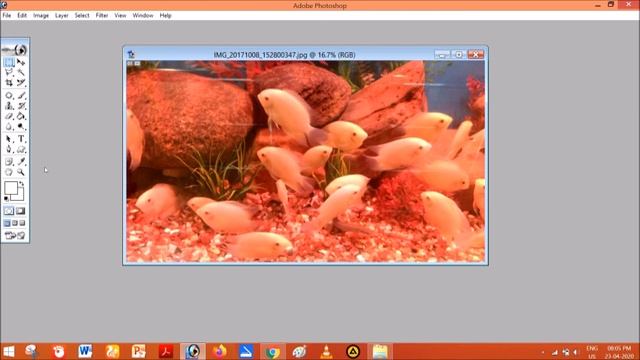The height and width of the screenshot is (360, 640).
Task: Enable Full Screen mode
Action: pos(22,223)
